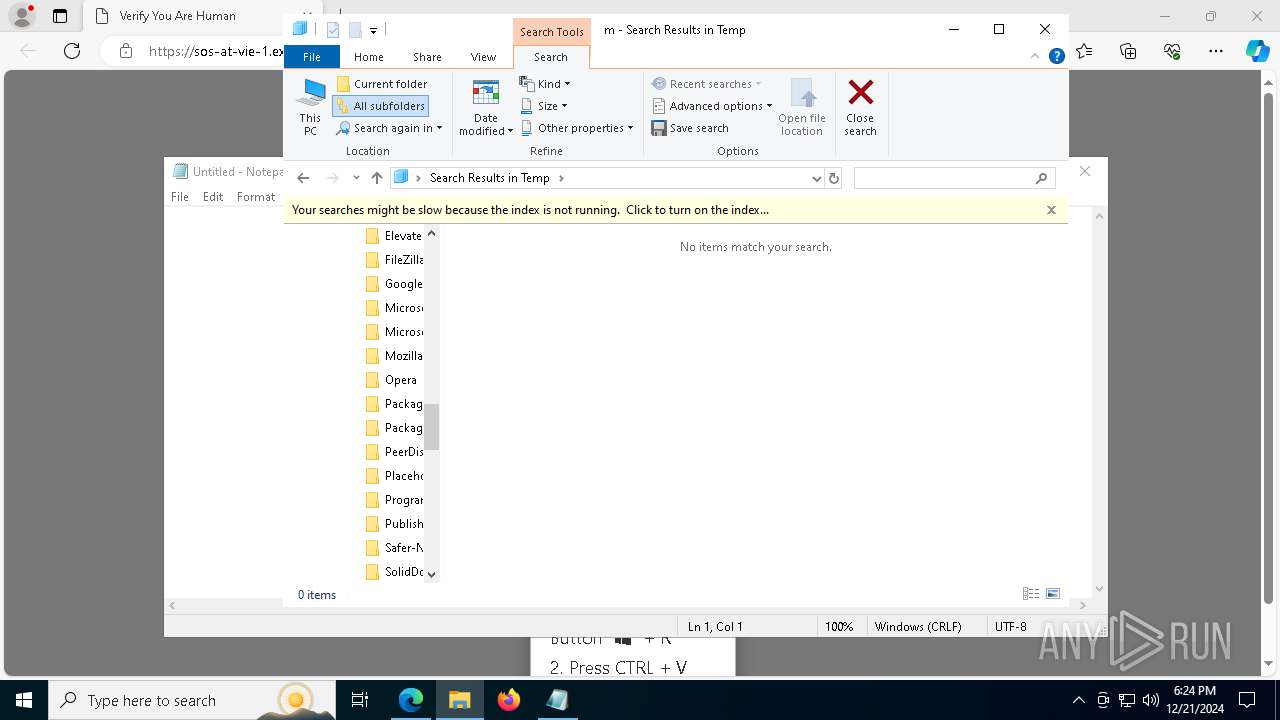Open Task View on taskbar
The height and width of the screenshot is (720, 1280).
360,700
